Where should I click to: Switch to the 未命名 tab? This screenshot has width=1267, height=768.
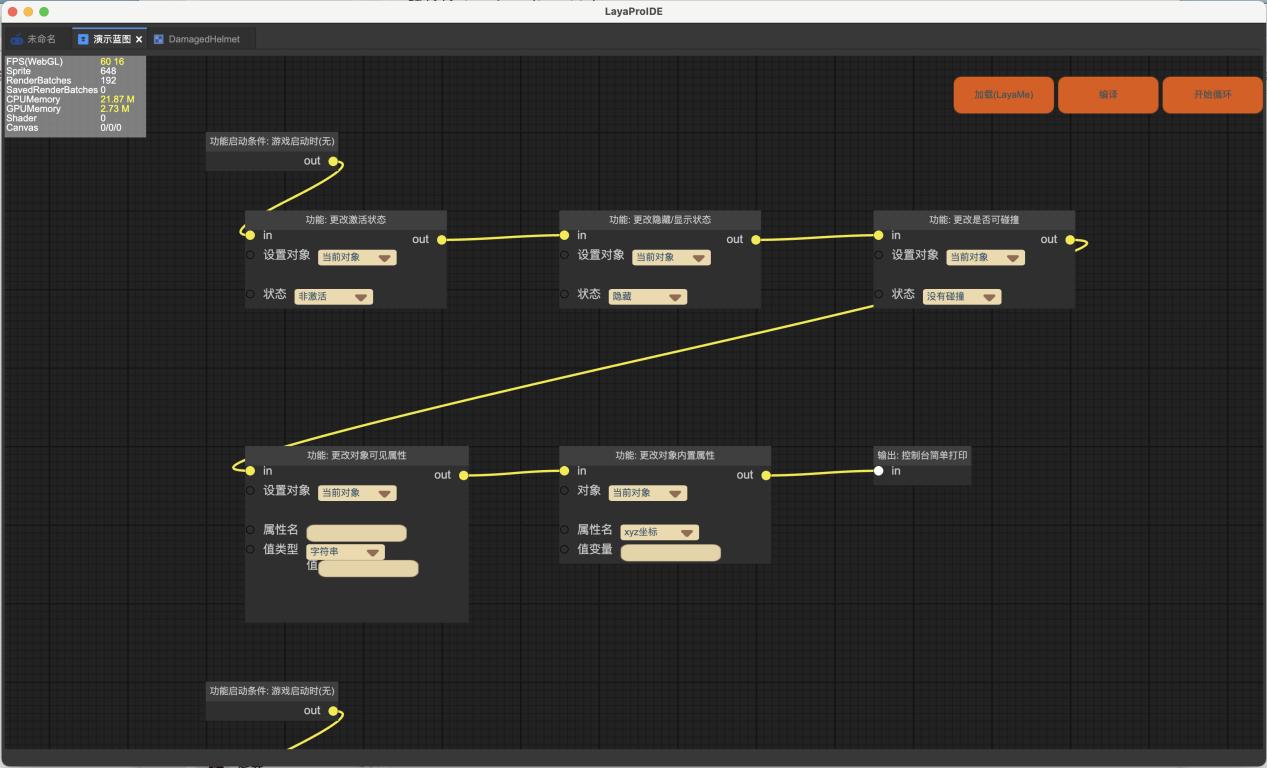(34, 40)
